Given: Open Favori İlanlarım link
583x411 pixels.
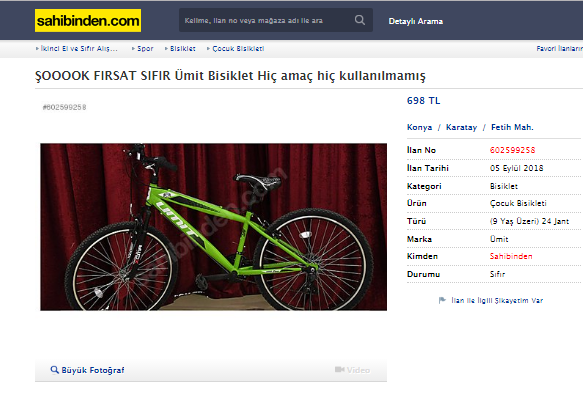Looking at the screenshot, I should point(560,48).
